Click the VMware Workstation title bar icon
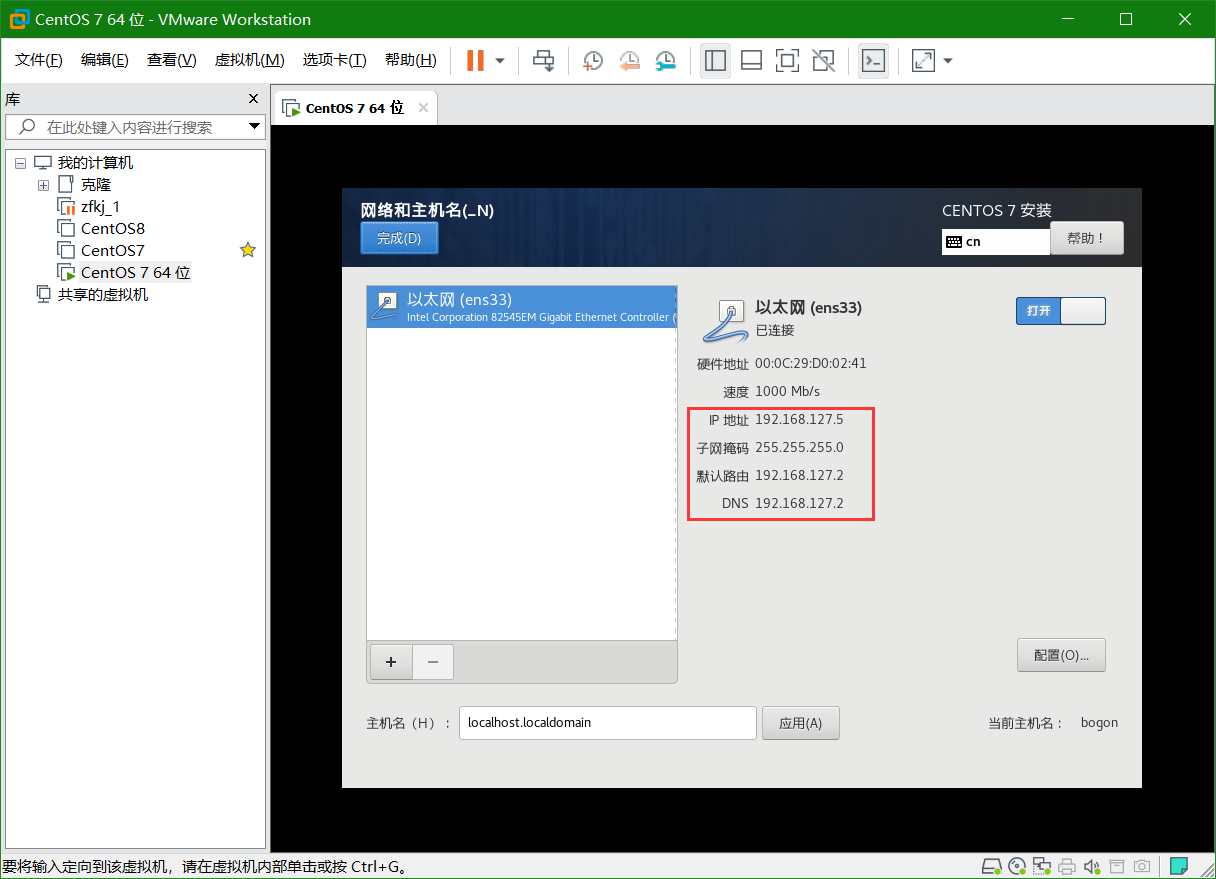 point(18,19)
